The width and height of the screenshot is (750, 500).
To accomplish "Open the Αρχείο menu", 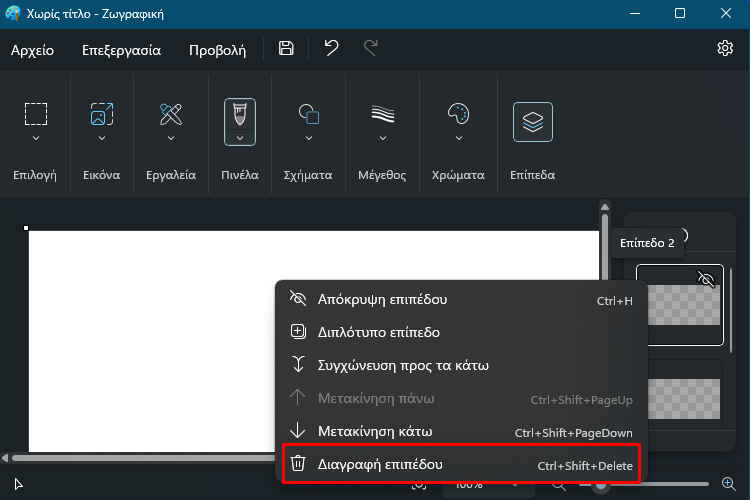I will pos(33,50).
